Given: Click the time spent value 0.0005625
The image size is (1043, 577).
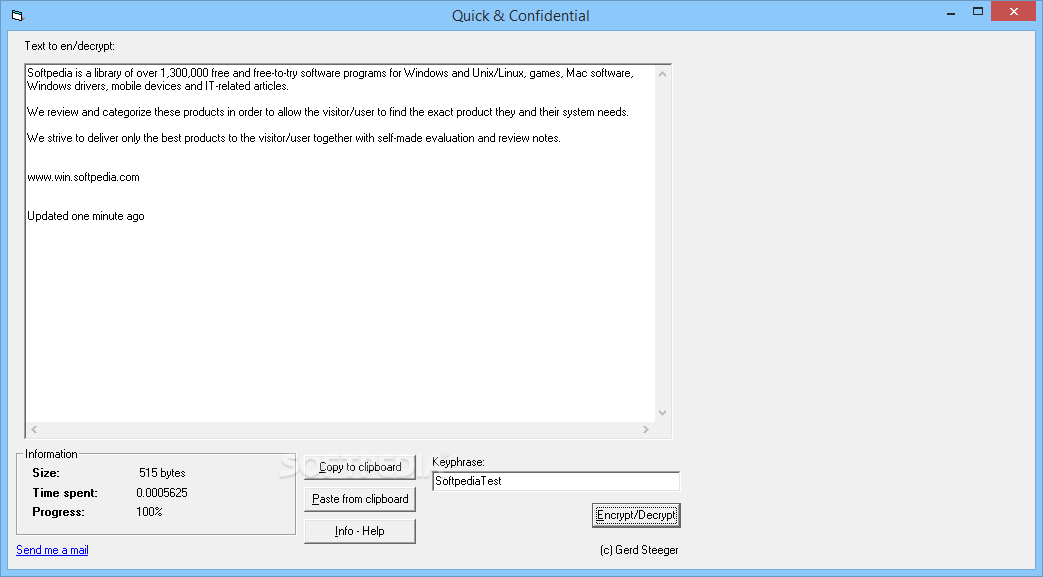Looking at the screenshot, I should (162, 493).
